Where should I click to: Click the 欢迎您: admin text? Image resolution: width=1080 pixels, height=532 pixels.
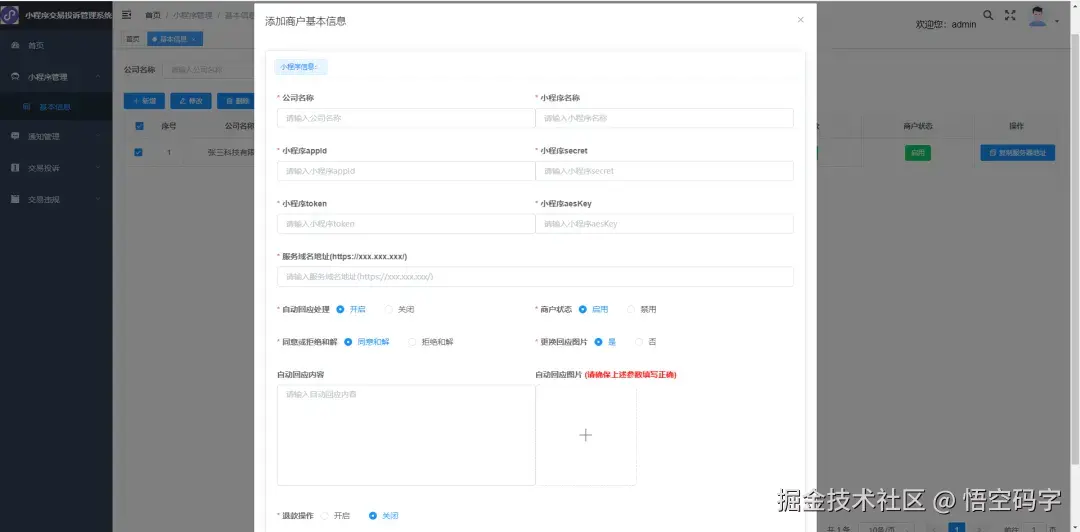point(946,24)
